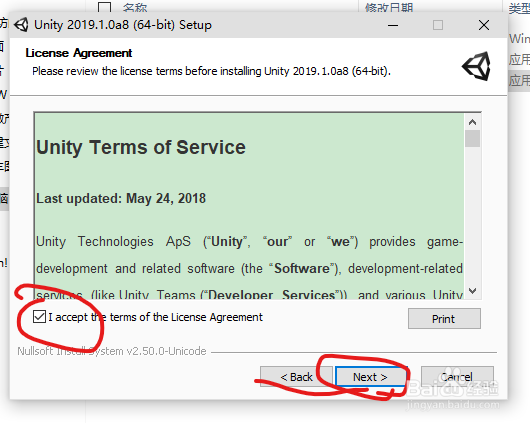
Task: Click the 'Please review the license terms' subtitle
Action: (212, 71)
